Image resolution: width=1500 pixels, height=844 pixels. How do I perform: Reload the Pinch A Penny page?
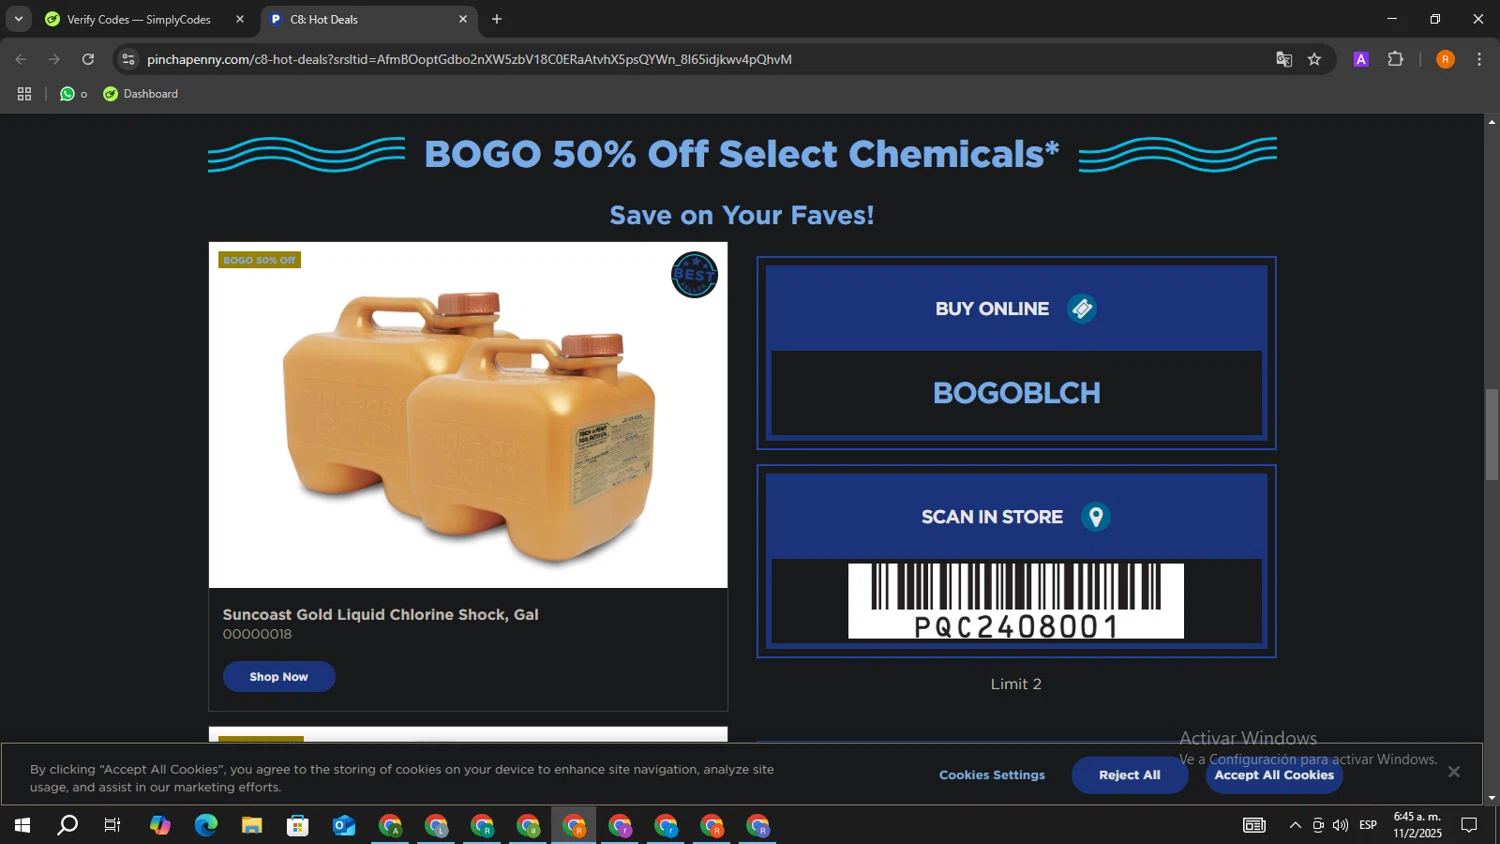pyautogui.click(x=88, y=59)
